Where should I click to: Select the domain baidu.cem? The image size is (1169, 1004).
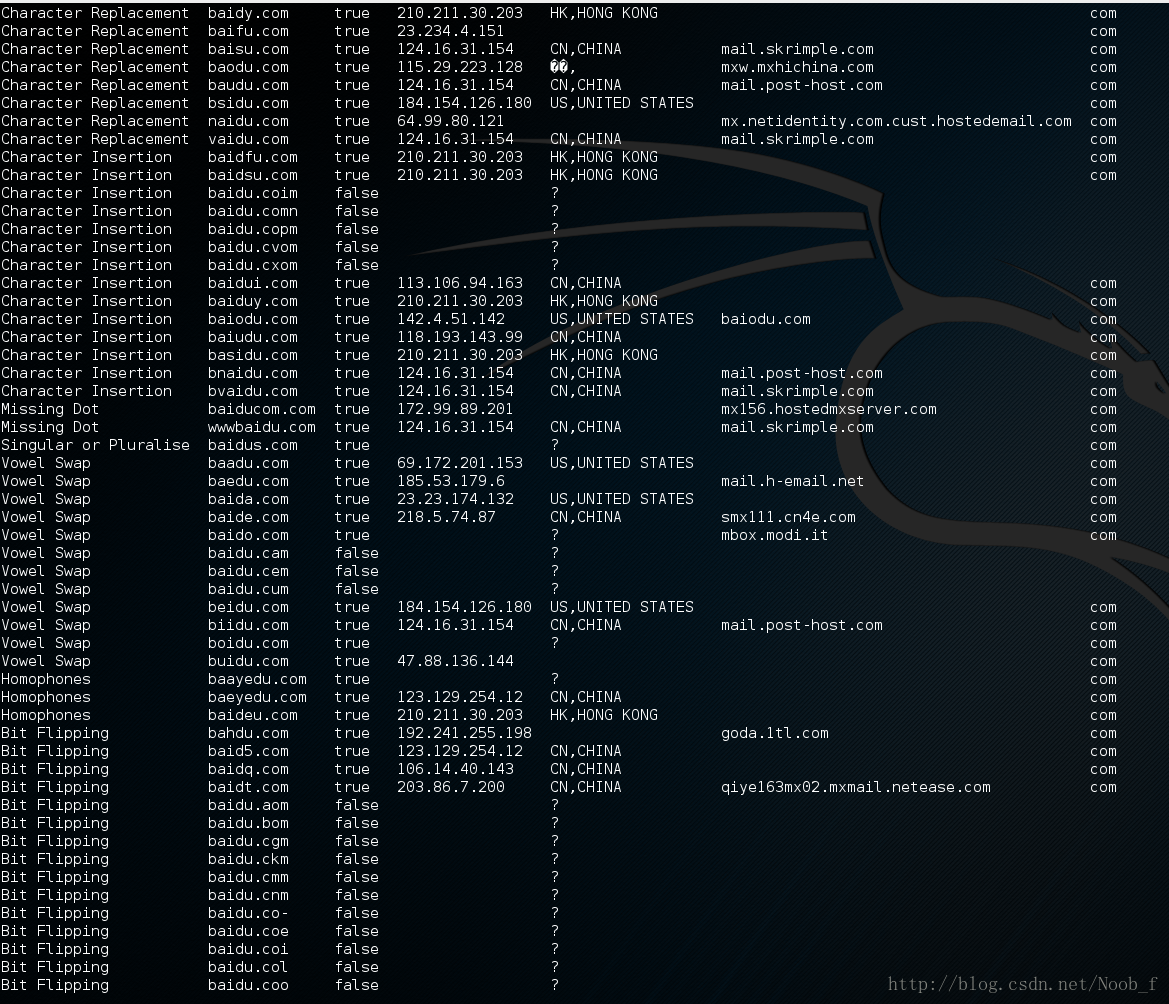point(248,571)
